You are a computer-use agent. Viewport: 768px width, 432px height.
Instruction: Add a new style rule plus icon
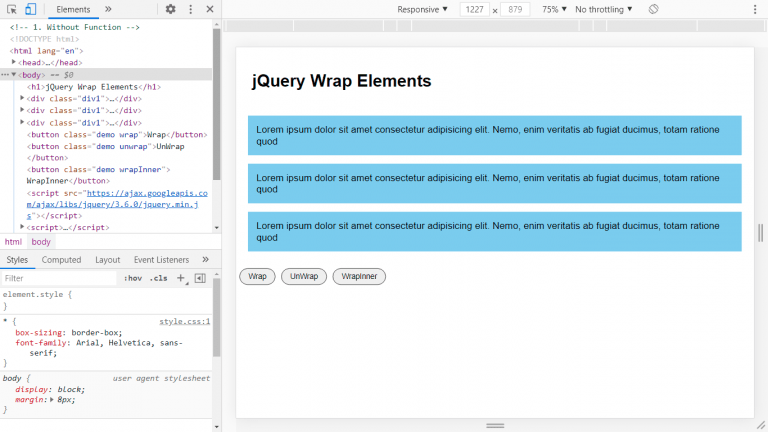(x=181, y=278)
